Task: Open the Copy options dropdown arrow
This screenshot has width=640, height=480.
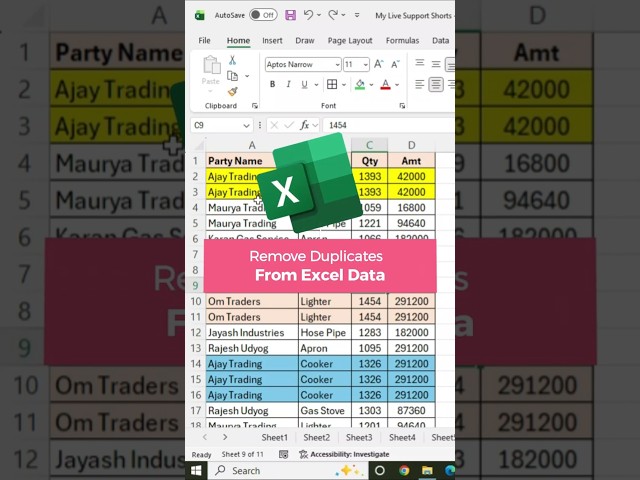Action: click(x=247, y=76)
